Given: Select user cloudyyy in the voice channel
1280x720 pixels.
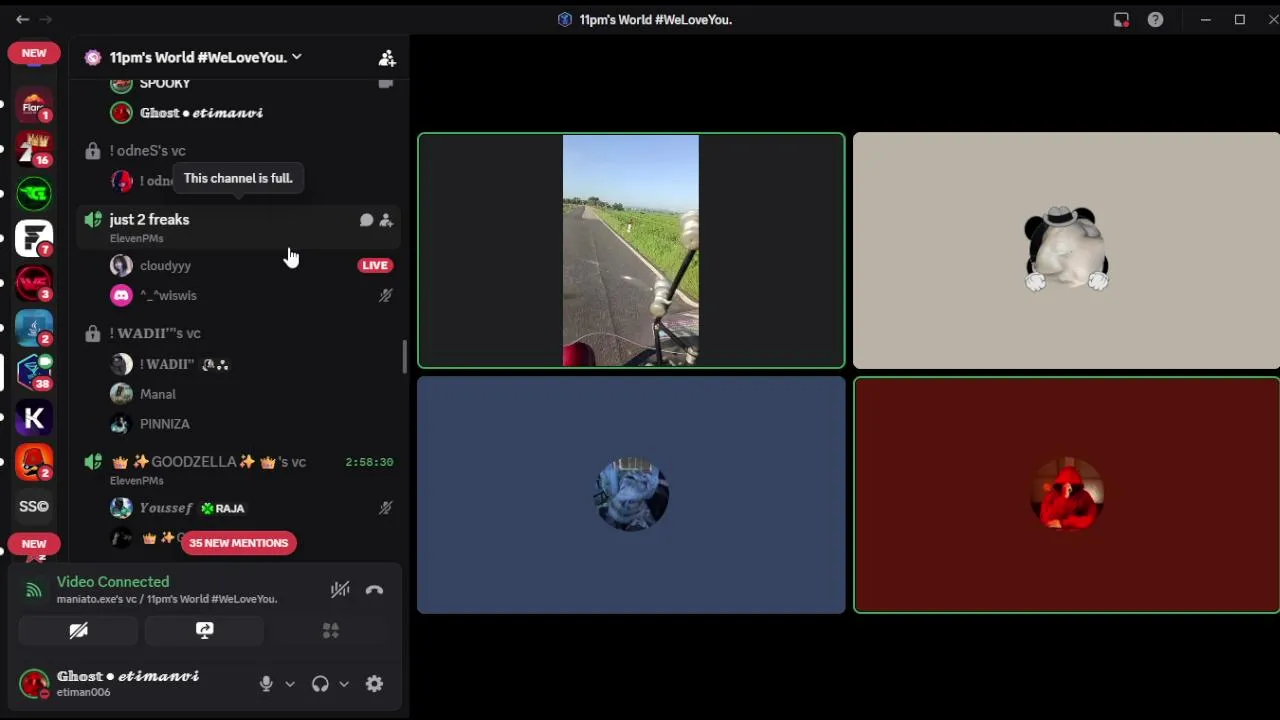Looking at the screenshot, I should pos(165,266).
